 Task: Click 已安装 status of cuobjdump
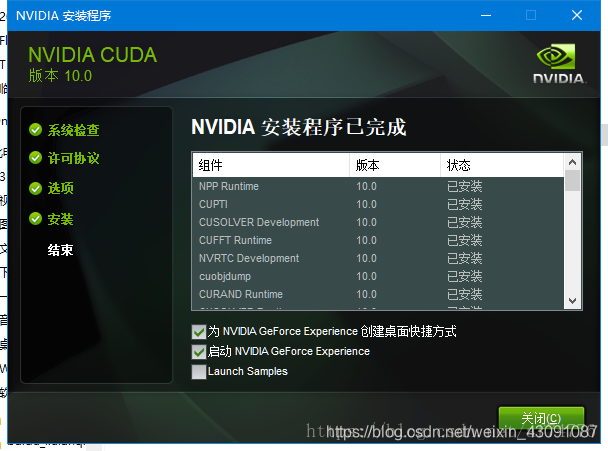tap(465, 276)
